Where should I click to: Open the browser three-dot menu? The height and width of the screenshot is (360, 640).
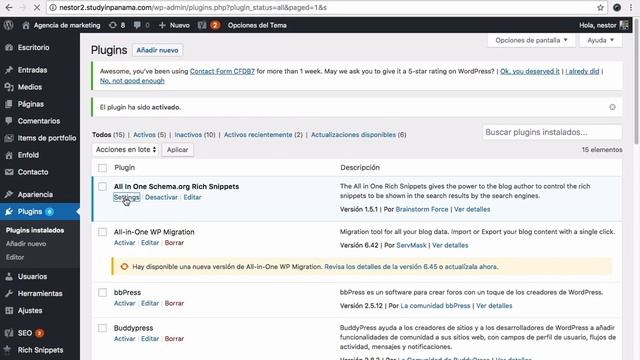(631, 7)
